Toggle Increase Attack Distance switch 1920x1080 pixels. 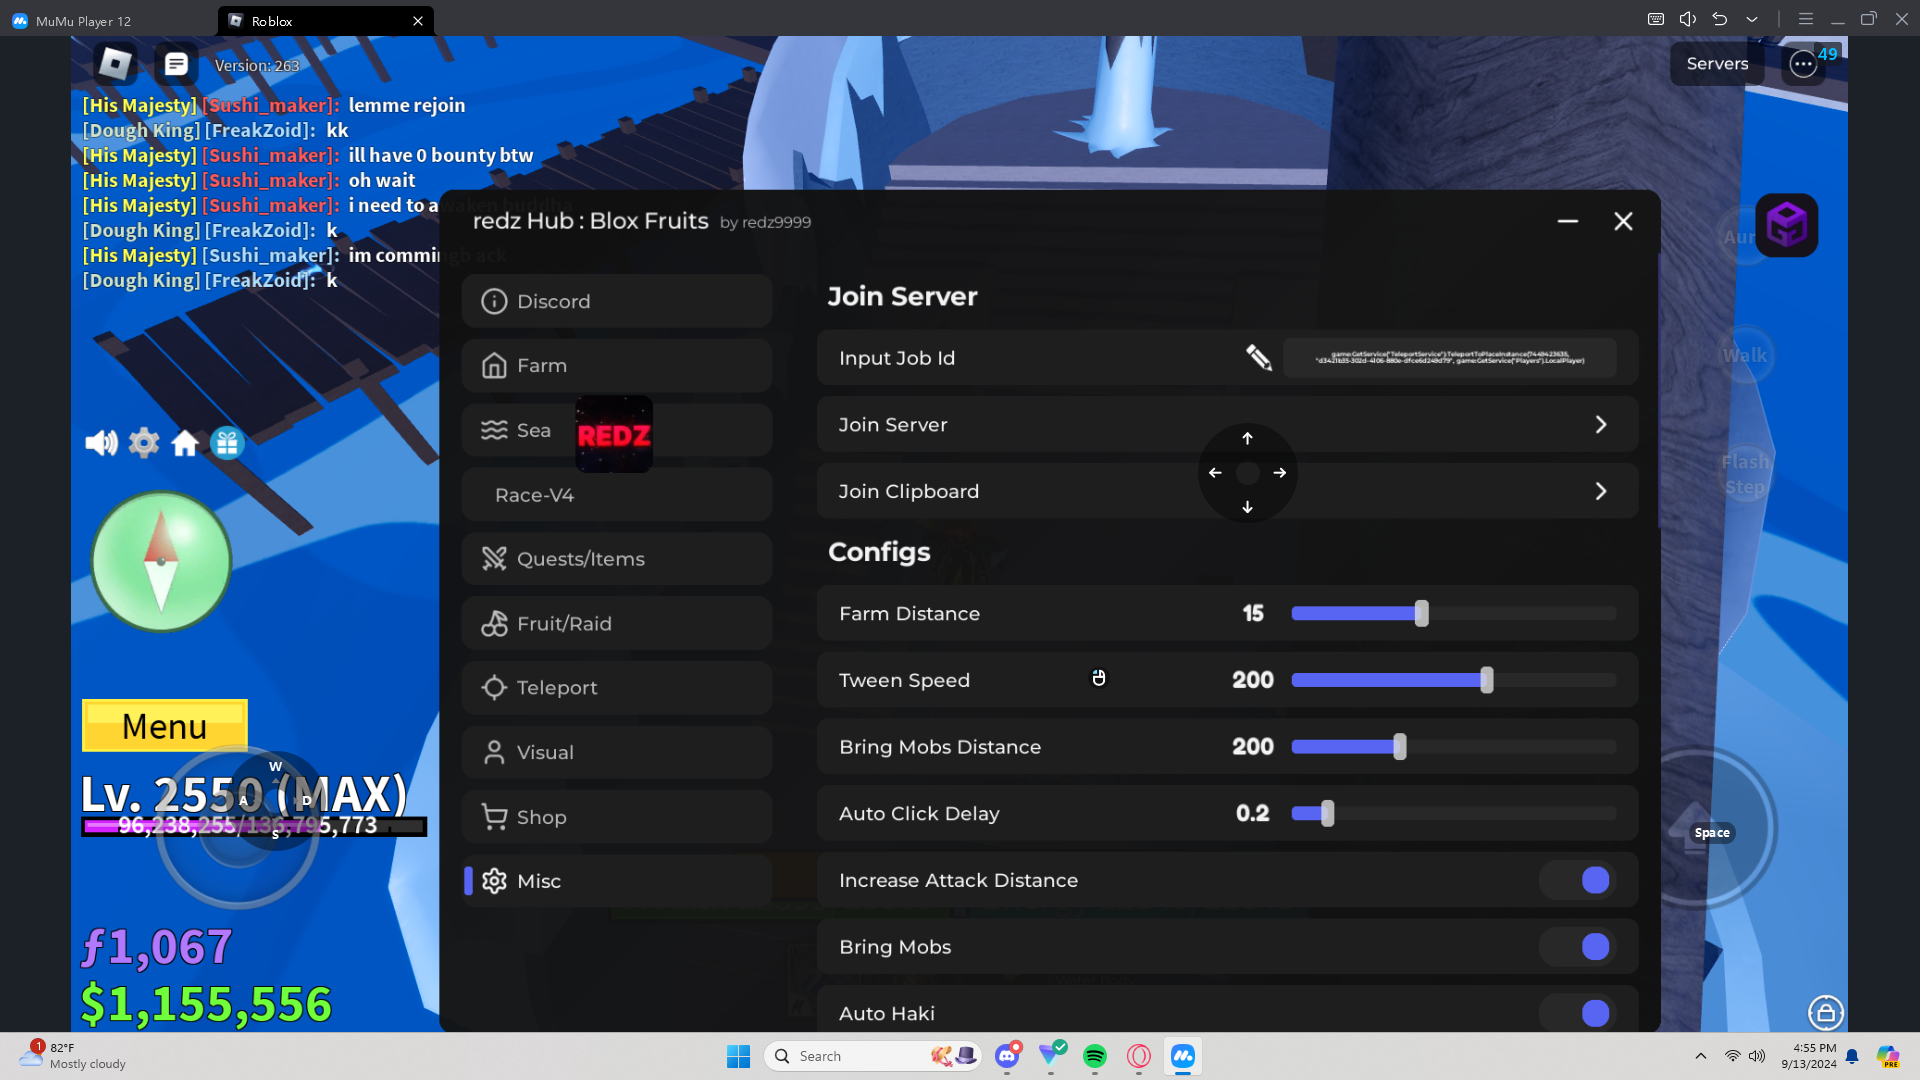[1578, 880]
